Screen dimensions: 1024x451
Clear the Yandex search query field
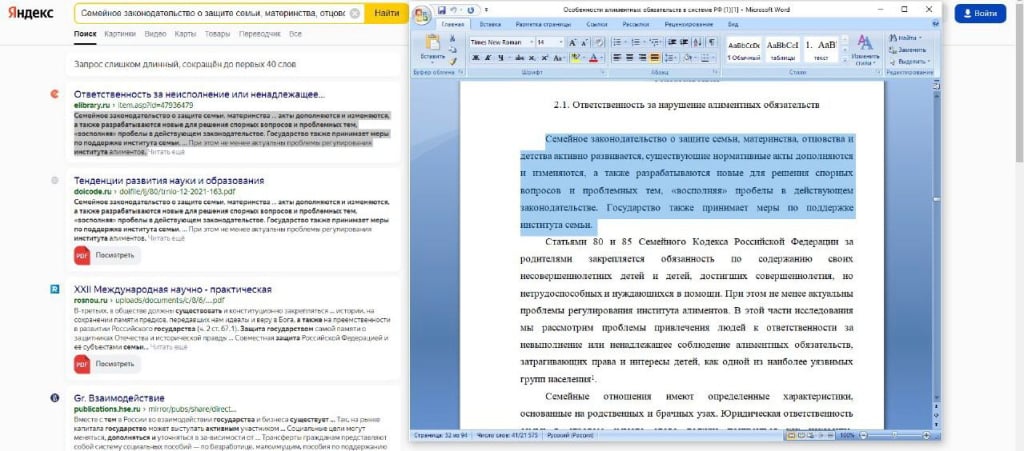[x=355, y=13]
